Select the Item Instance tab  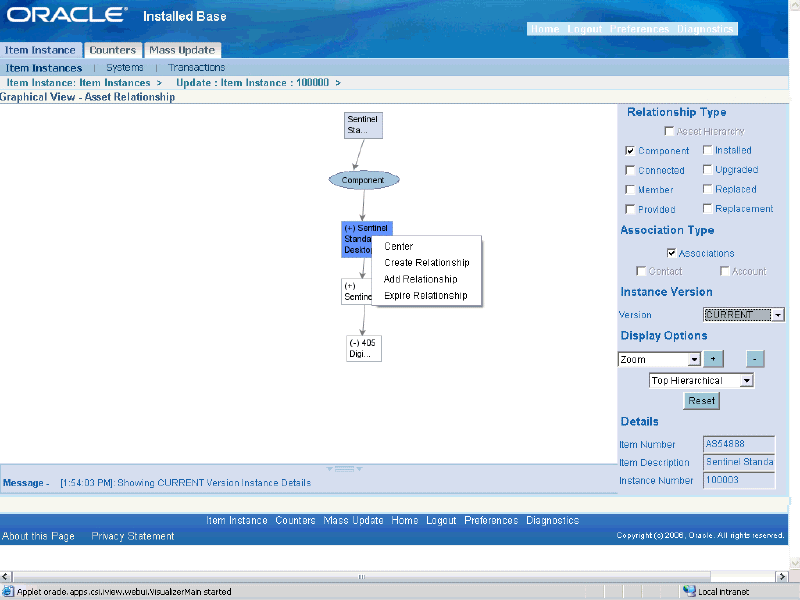pos(40,50)
